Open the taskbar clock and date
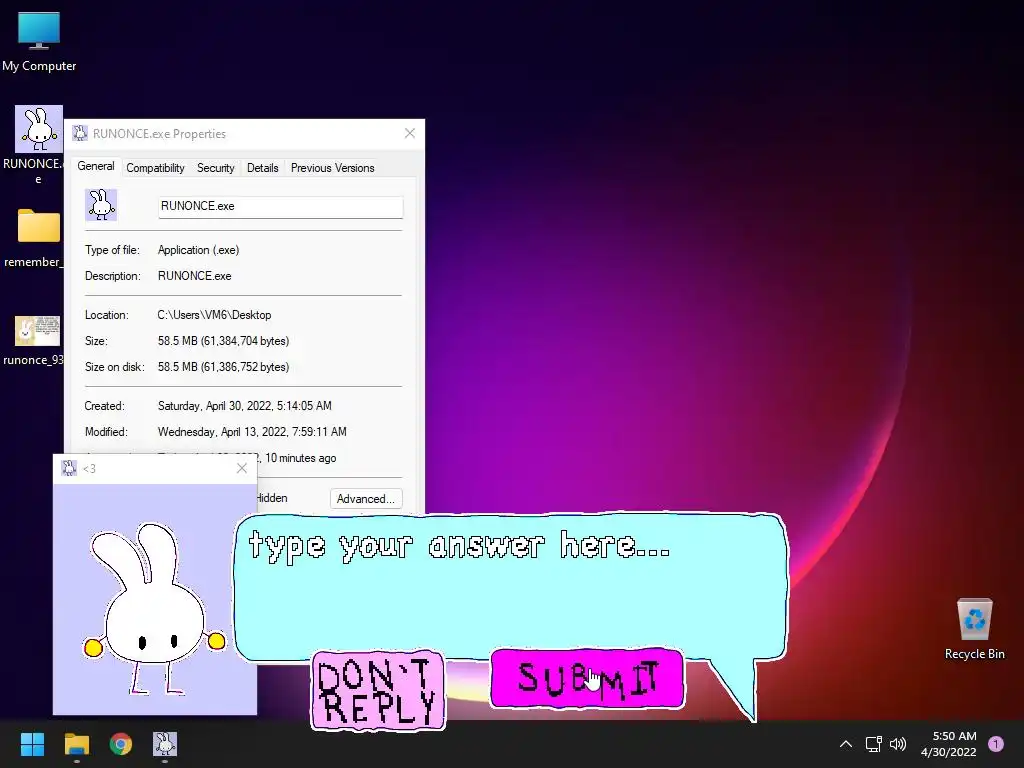This screenshot has height=768, width=1024. click(949, 744)
